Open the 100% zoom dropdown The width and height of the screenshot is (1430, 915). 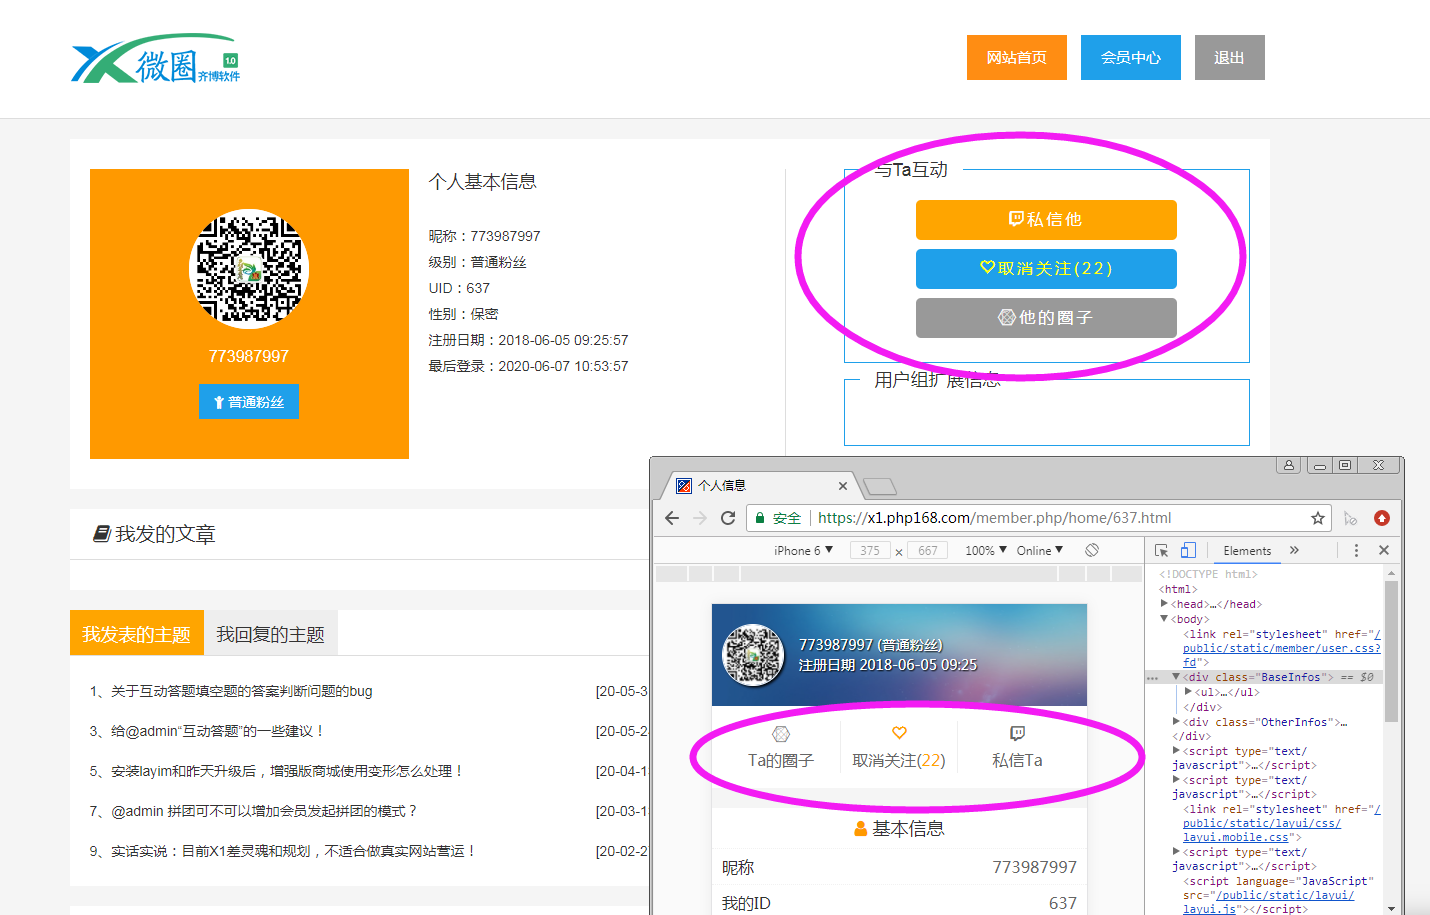[x=985, y=550]
